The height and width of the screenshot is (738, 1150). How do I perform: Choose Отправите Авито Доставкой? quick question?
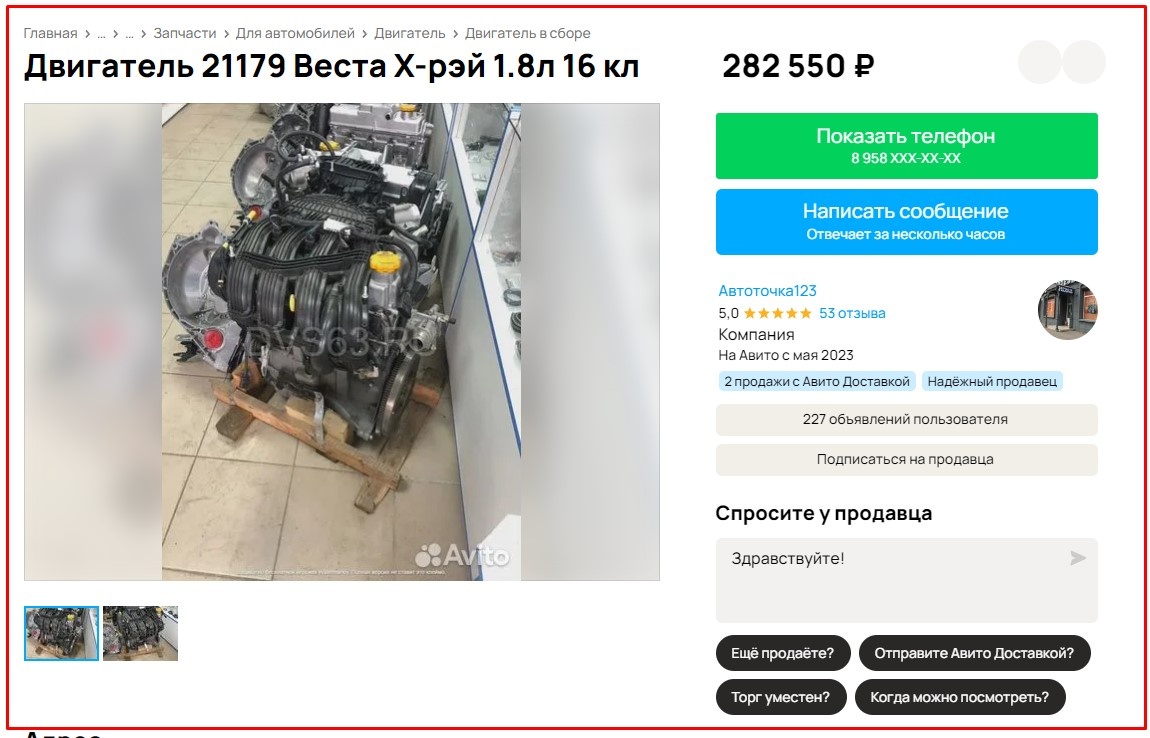tap(974, 653)
